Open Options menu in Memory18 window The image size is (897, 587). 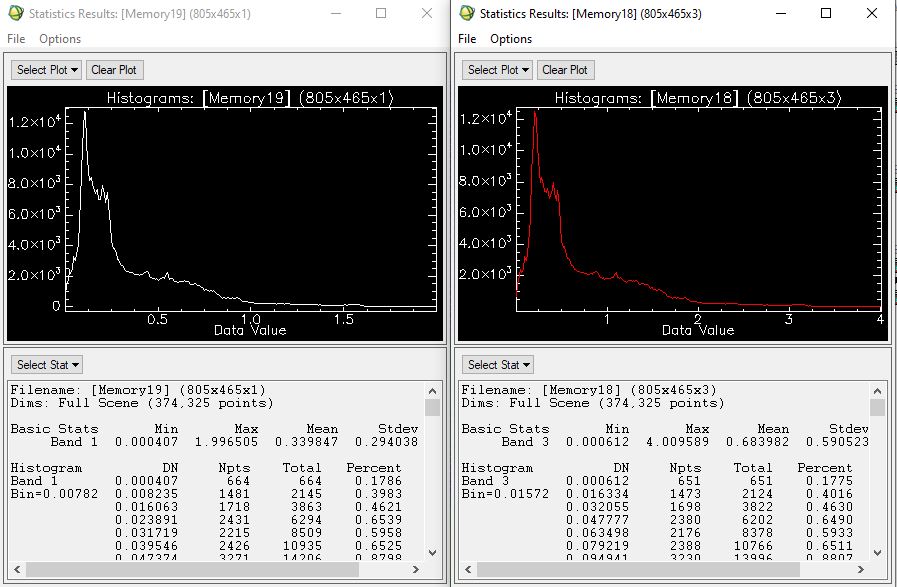pyautogui.click(x=511, y=39)
